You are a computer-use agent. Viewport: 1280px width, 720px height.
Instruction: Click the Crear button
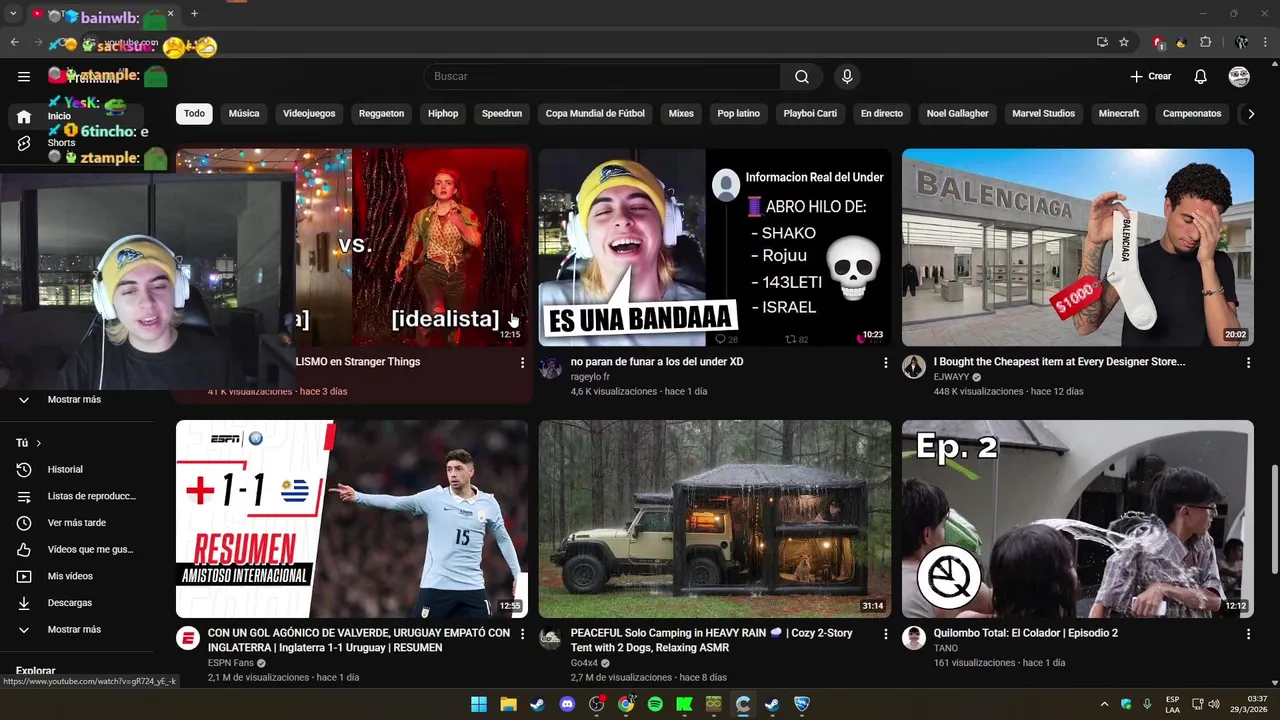pos(1151,76)
